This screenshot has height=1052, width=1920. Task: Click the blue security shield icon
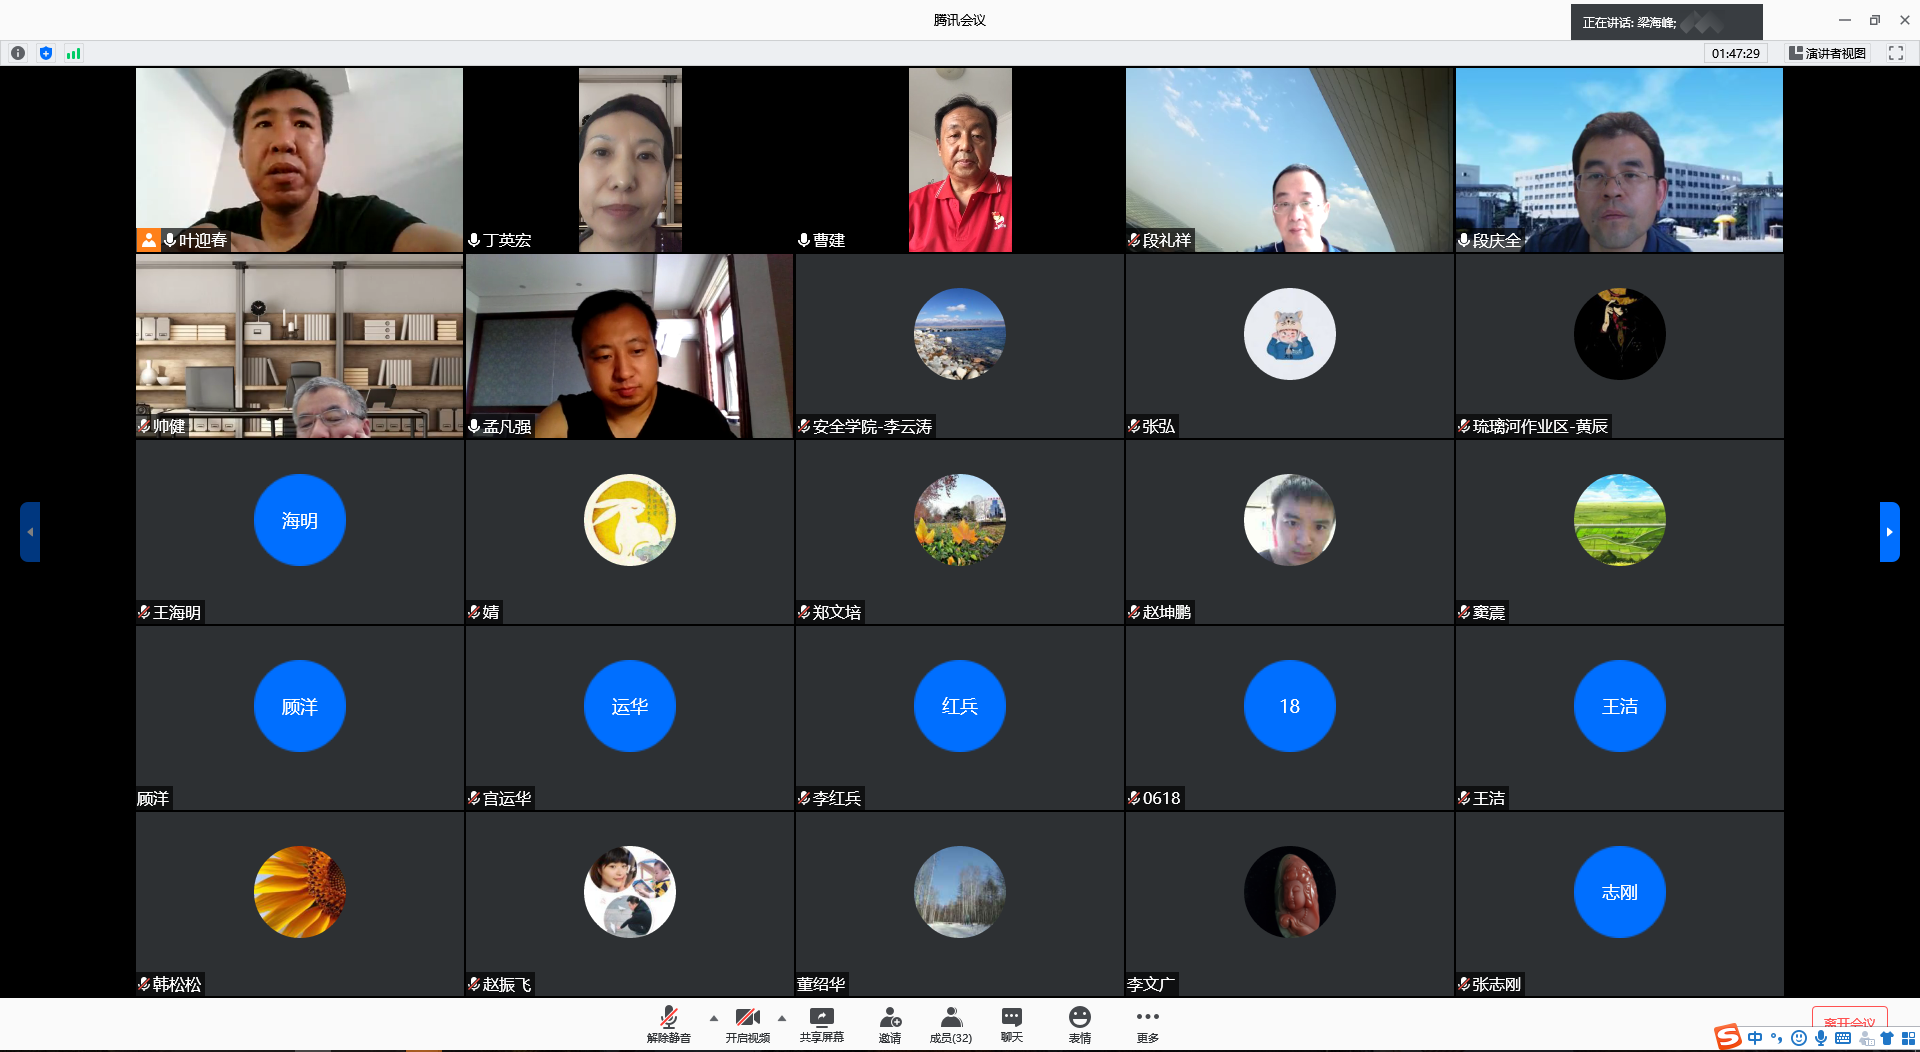tap(46, 53)
